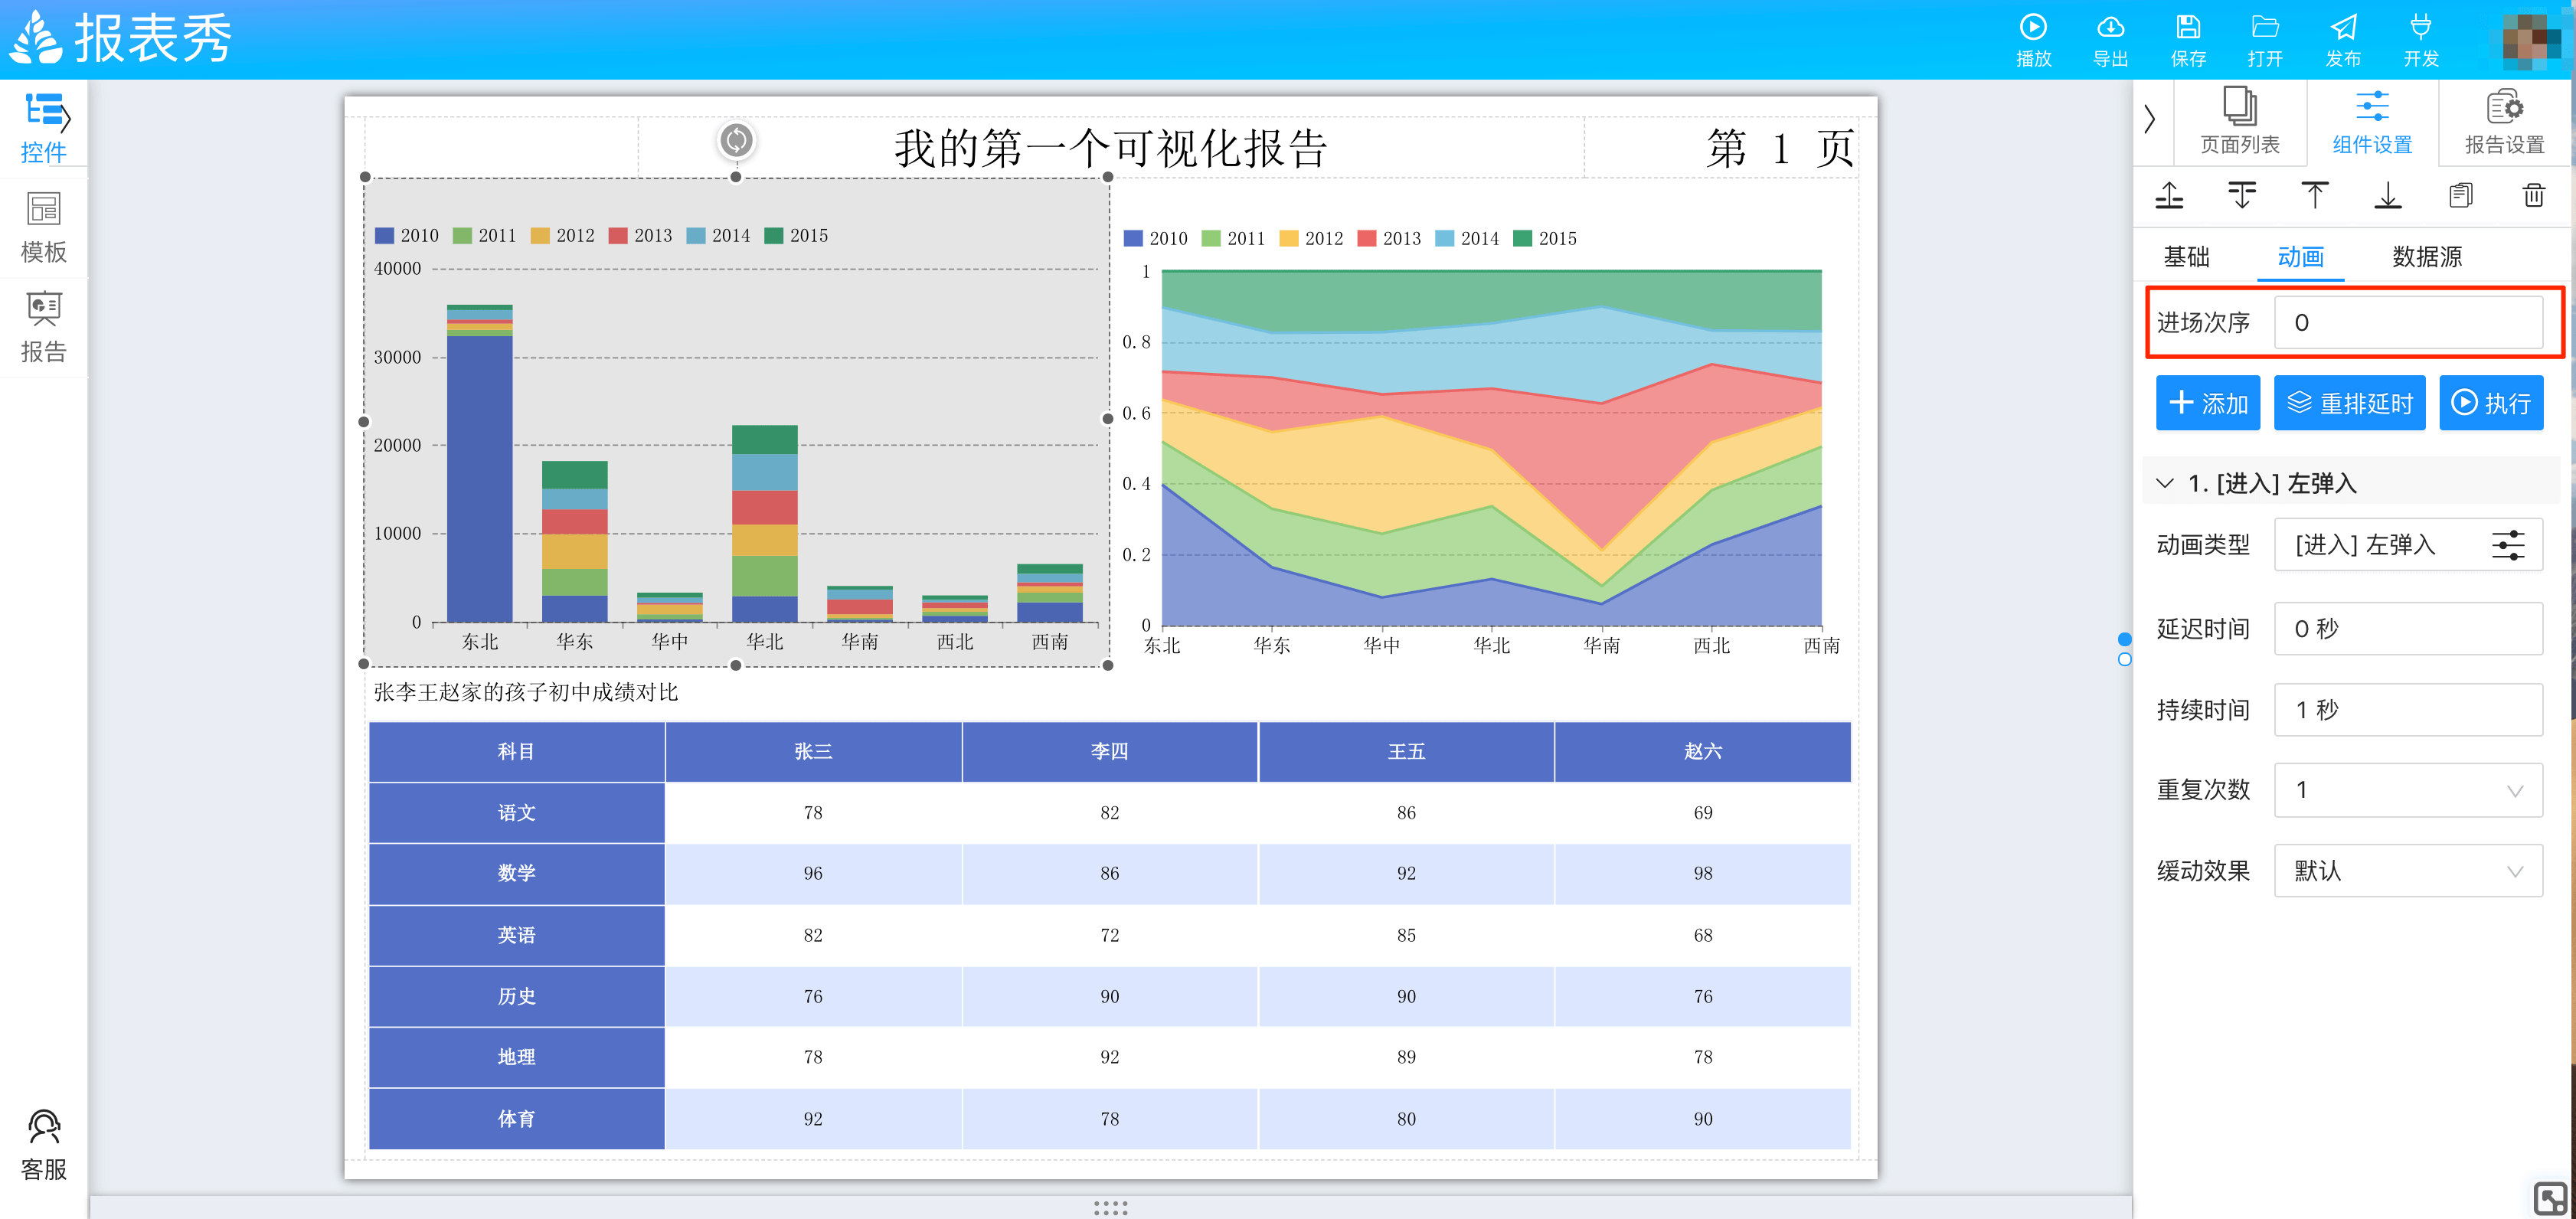
Task: Toggle the 2015 legend in area chart
Action: coord(1544,239)
